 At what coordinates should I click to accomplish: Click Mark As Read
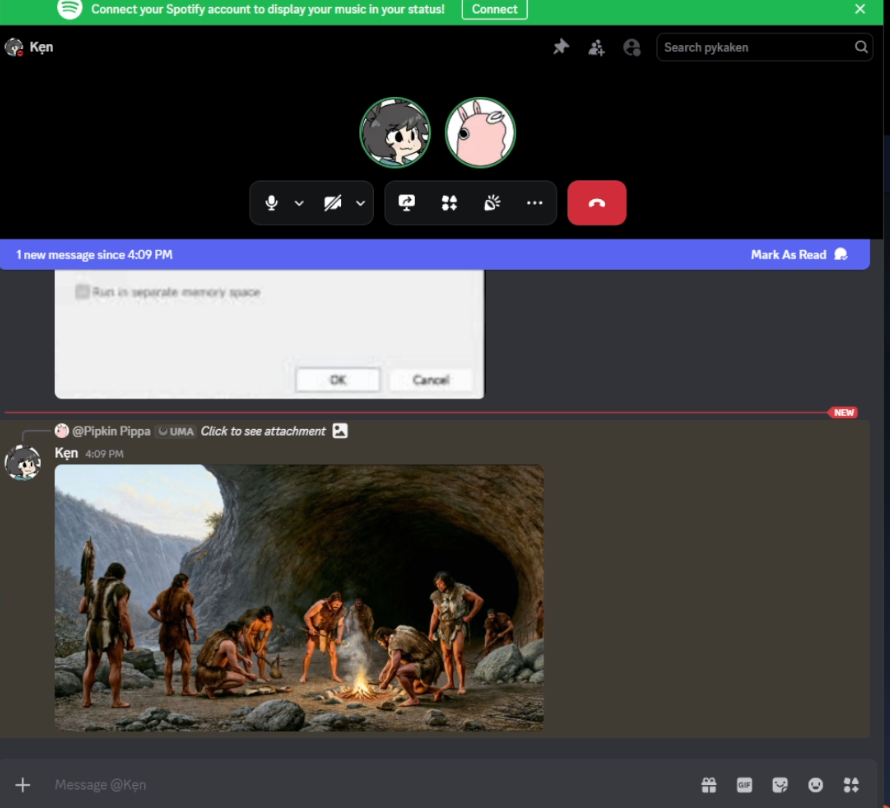799,255
